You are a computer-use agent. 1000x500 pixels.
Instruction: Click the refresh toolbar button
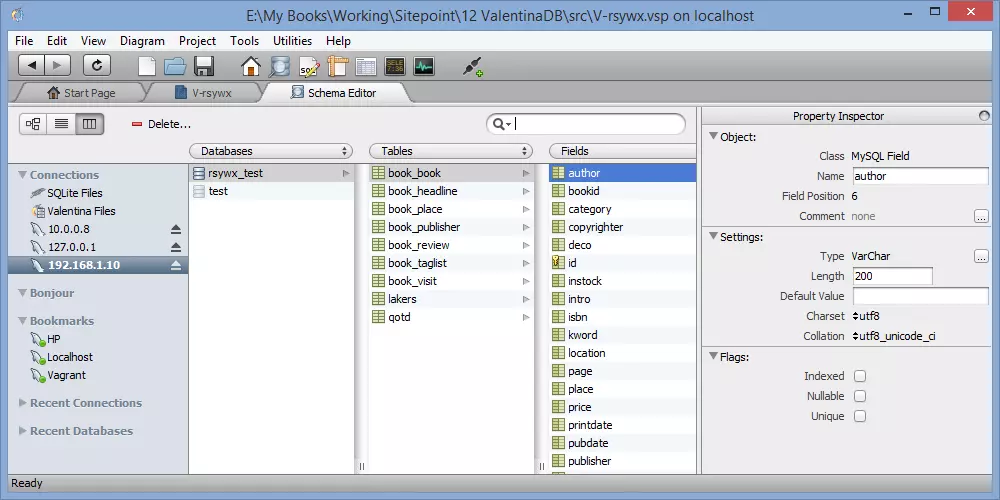97,66
